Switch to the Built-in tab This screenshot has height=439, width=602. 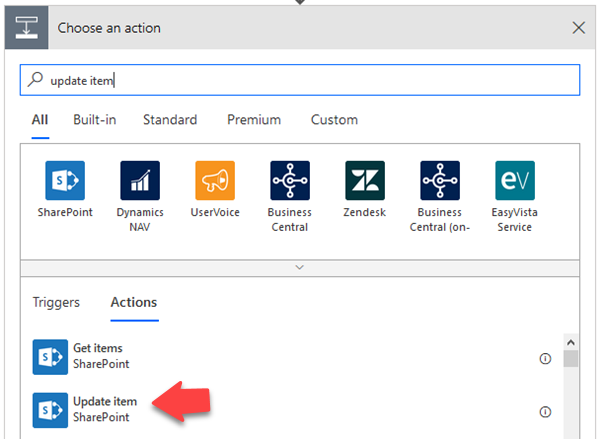point(94,120)
